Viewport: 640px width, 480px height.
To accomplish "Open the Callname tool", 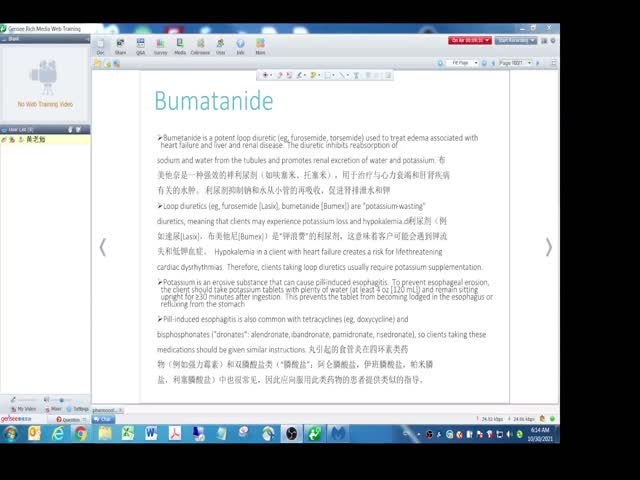I will tap(200, 47).
